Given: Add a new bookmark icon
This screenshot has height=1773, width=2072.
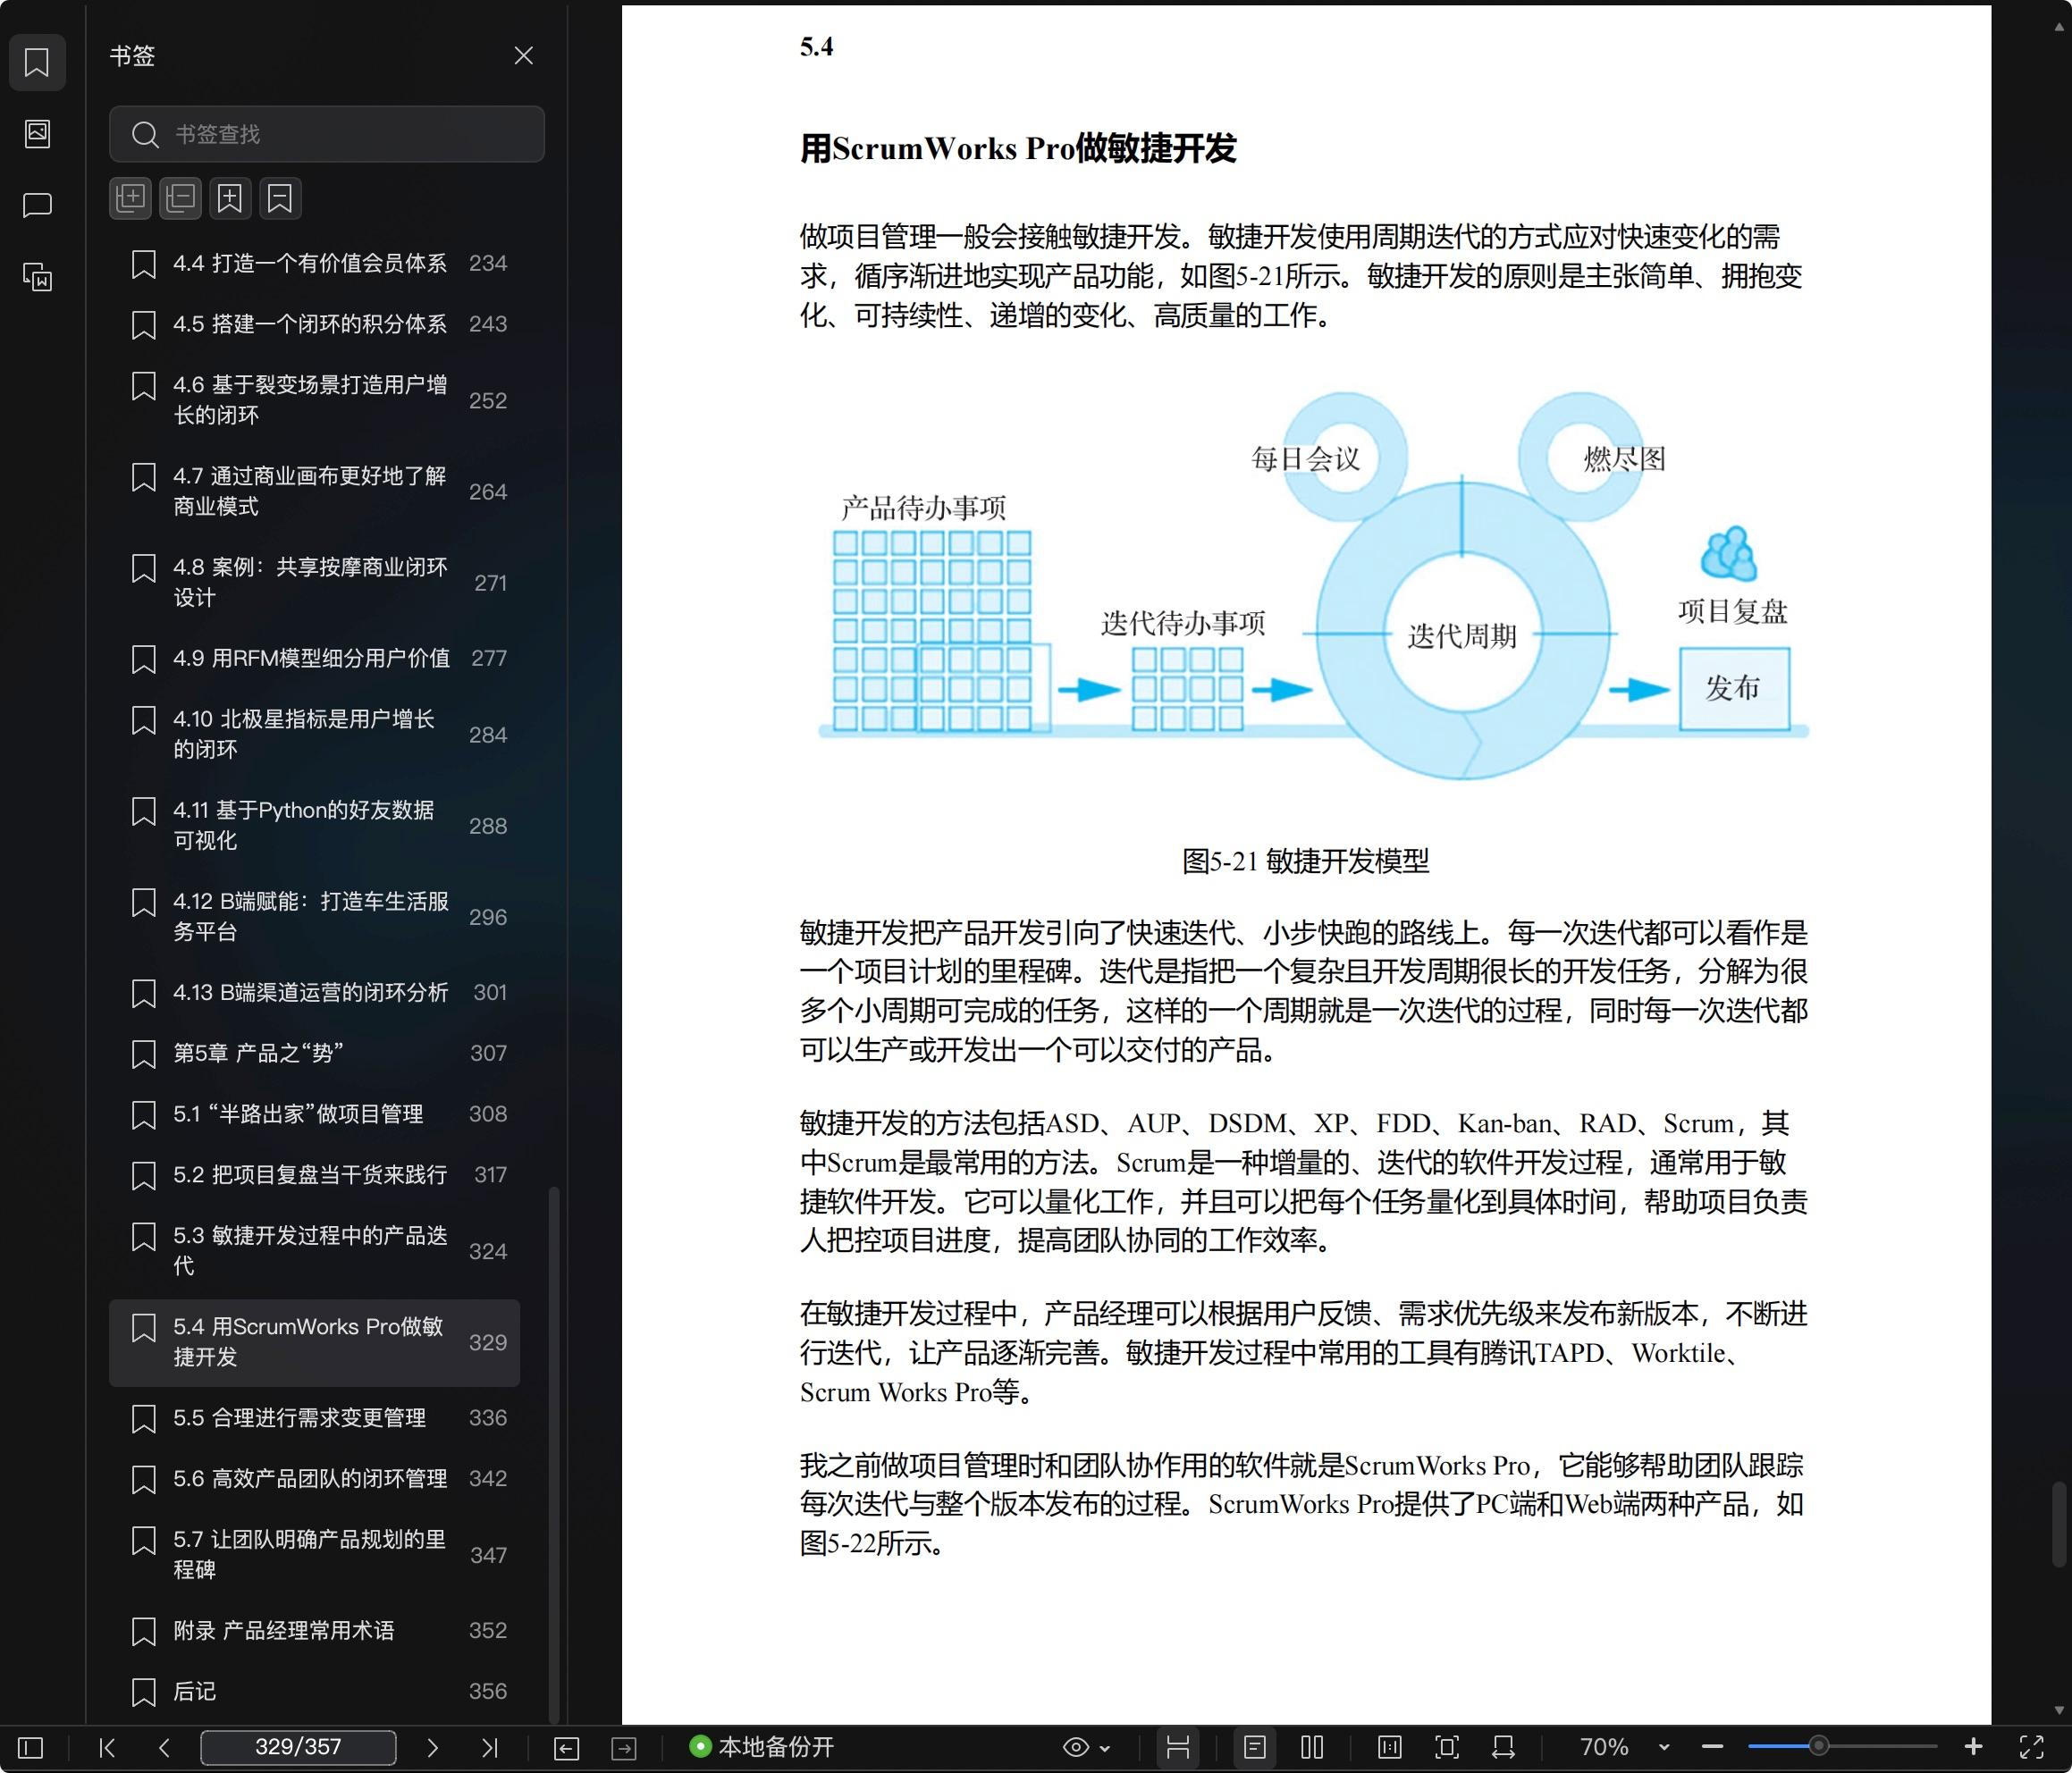Looking at the screenshot, I should coord(230,198).
